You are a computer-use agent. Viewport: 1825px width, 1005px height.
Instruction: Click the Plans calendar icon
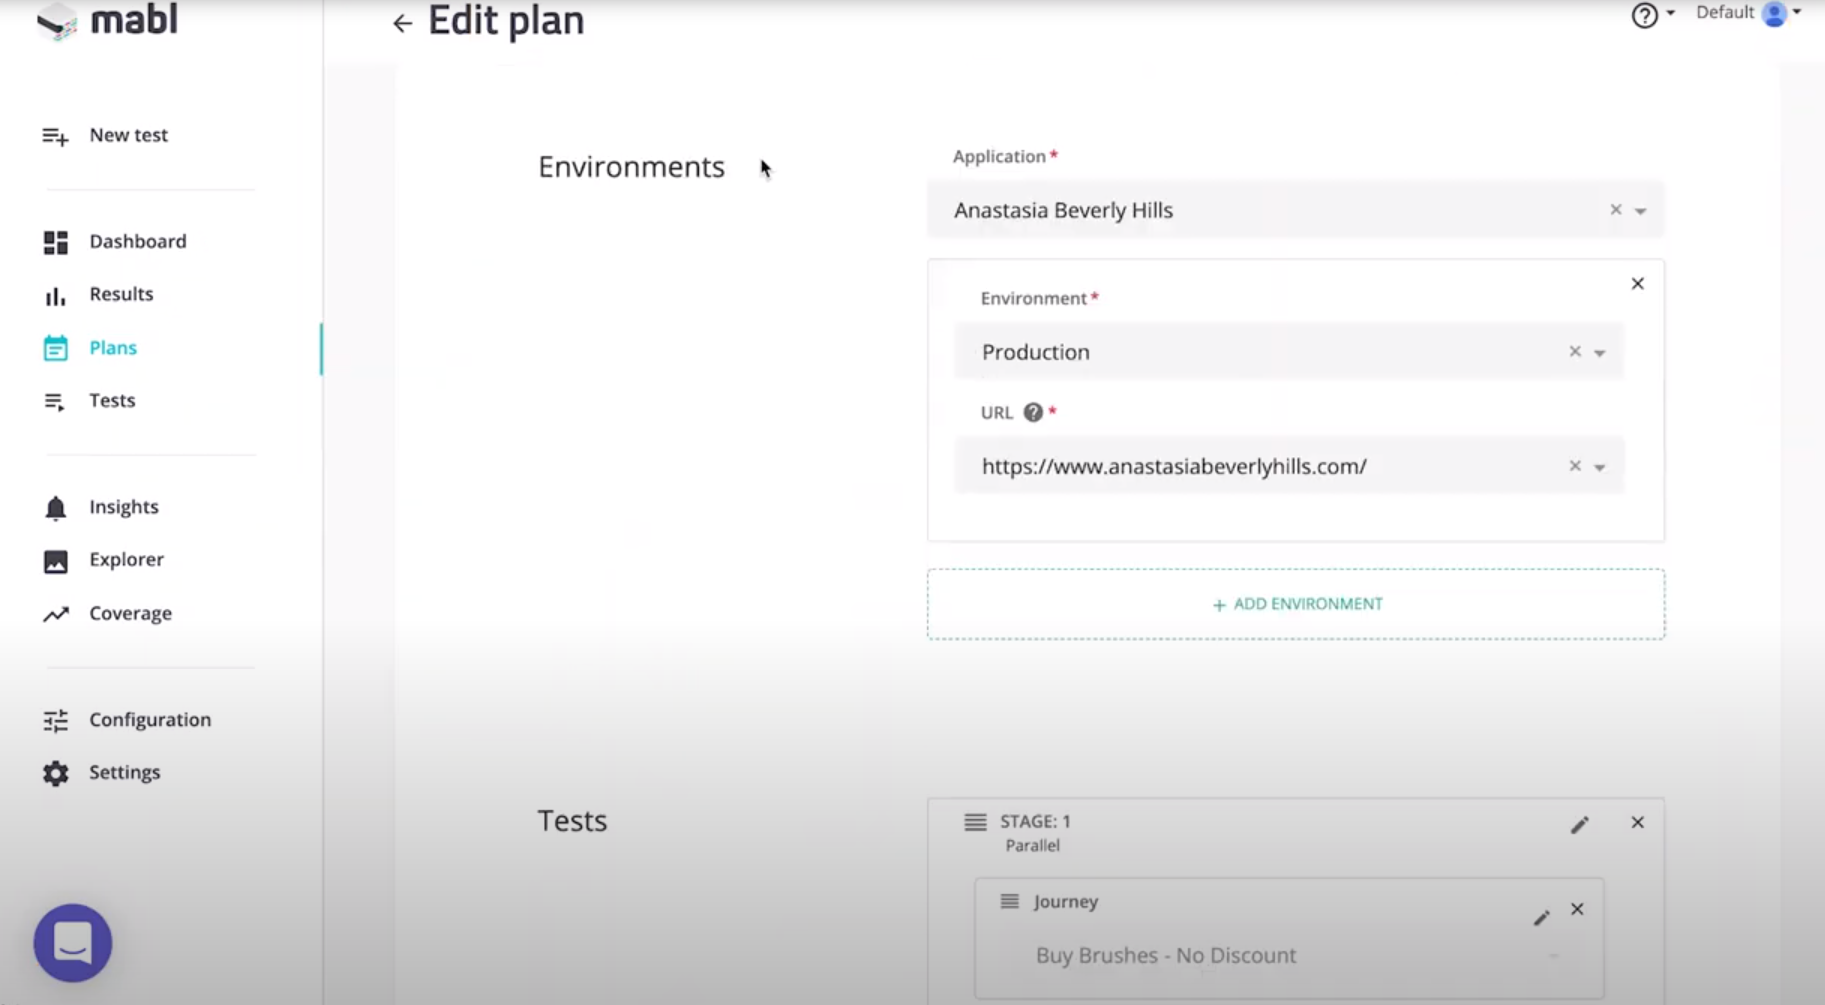(x=55, y=348)
